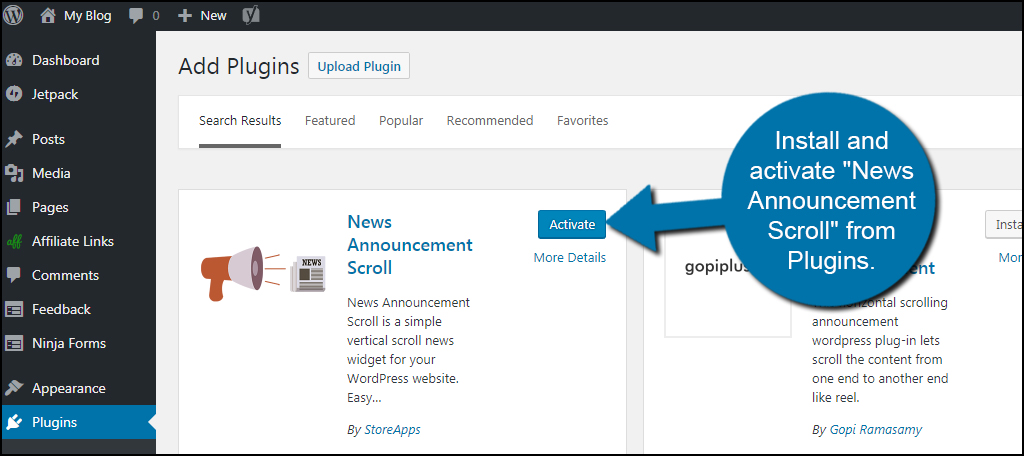Open the Yoast SEO admin bar icon
The width and height of the screenshot is (1024, 456).
tap(251, 15)
